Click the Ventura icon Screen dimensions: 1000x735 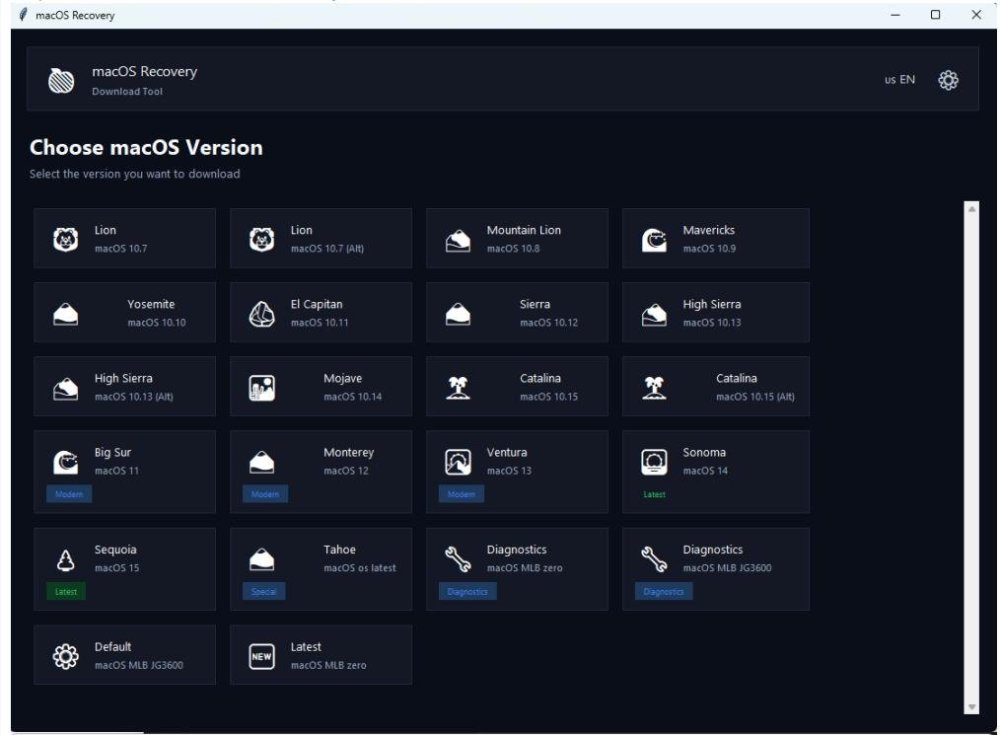(x=458, y=462)
